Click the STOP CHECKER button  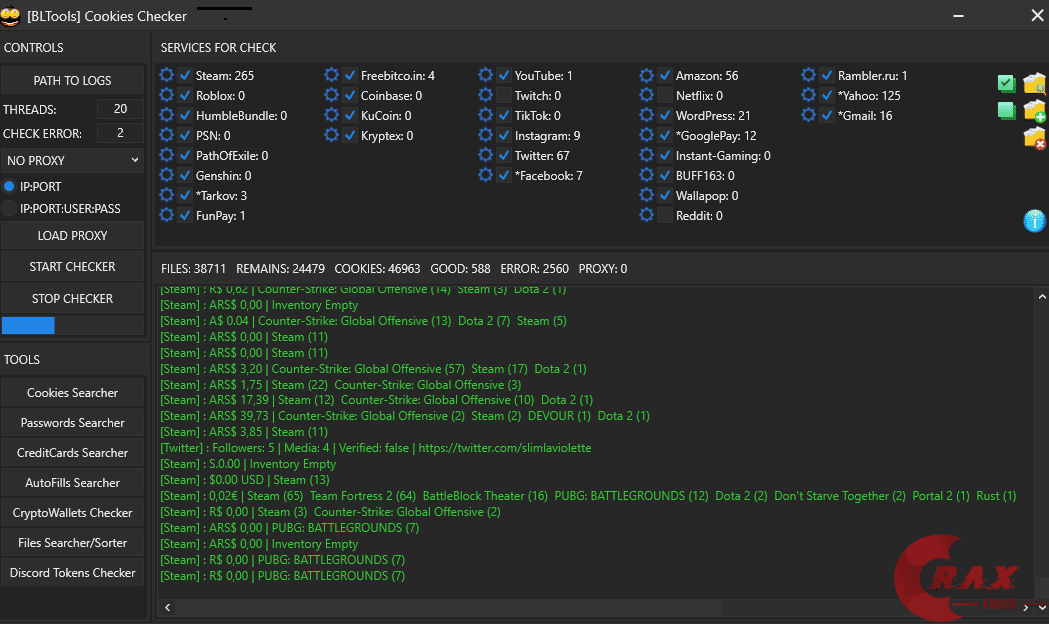[72, 299]
